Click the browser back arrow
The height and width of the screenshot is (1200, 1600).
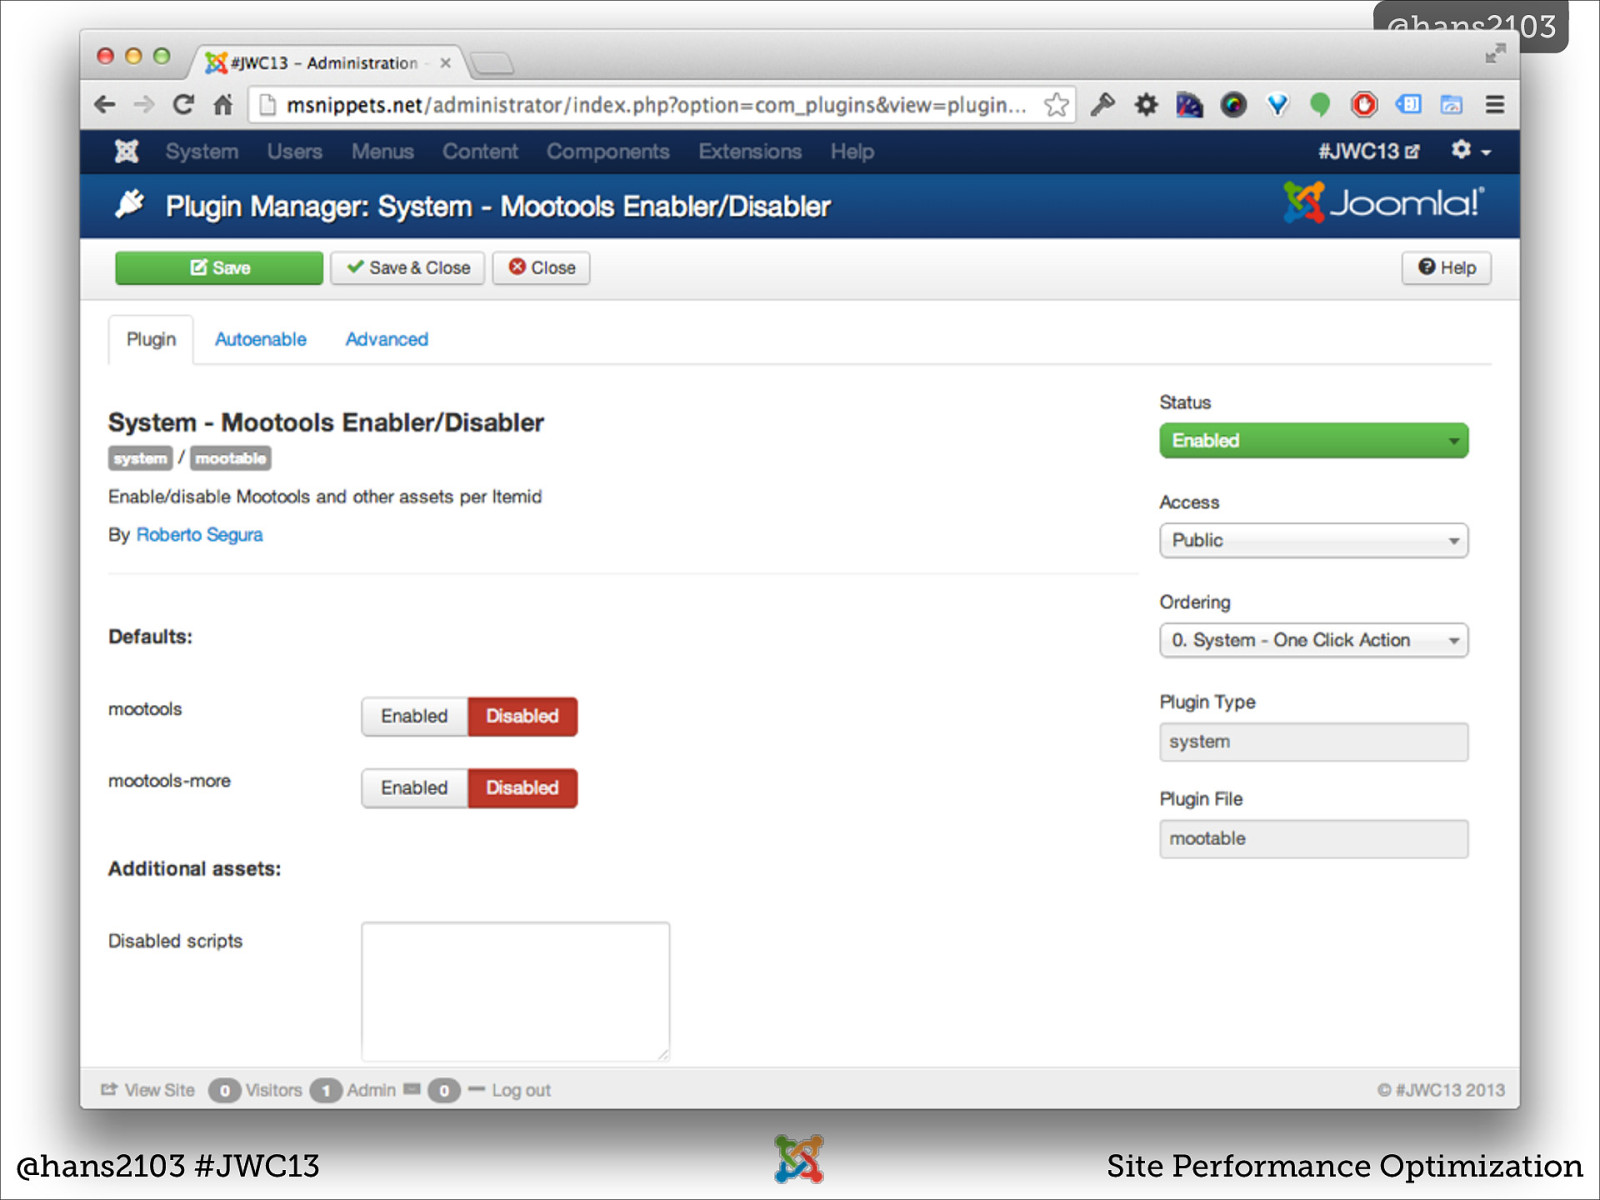pos(104,105)
